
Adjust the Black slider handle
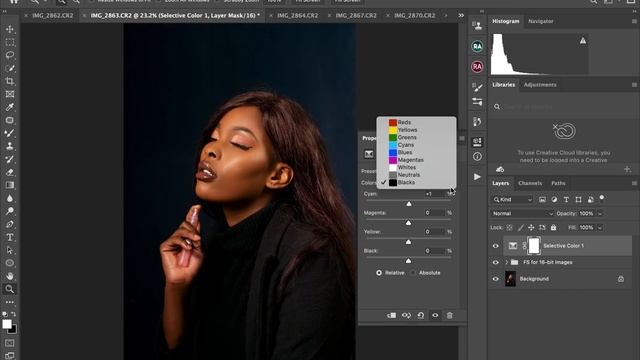(x=409, y=261)
